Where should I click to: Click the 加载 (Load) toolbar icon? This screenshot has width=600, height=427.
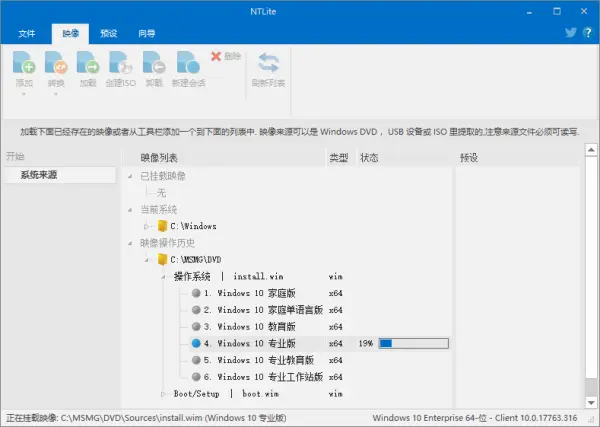[x=88, y=63]
